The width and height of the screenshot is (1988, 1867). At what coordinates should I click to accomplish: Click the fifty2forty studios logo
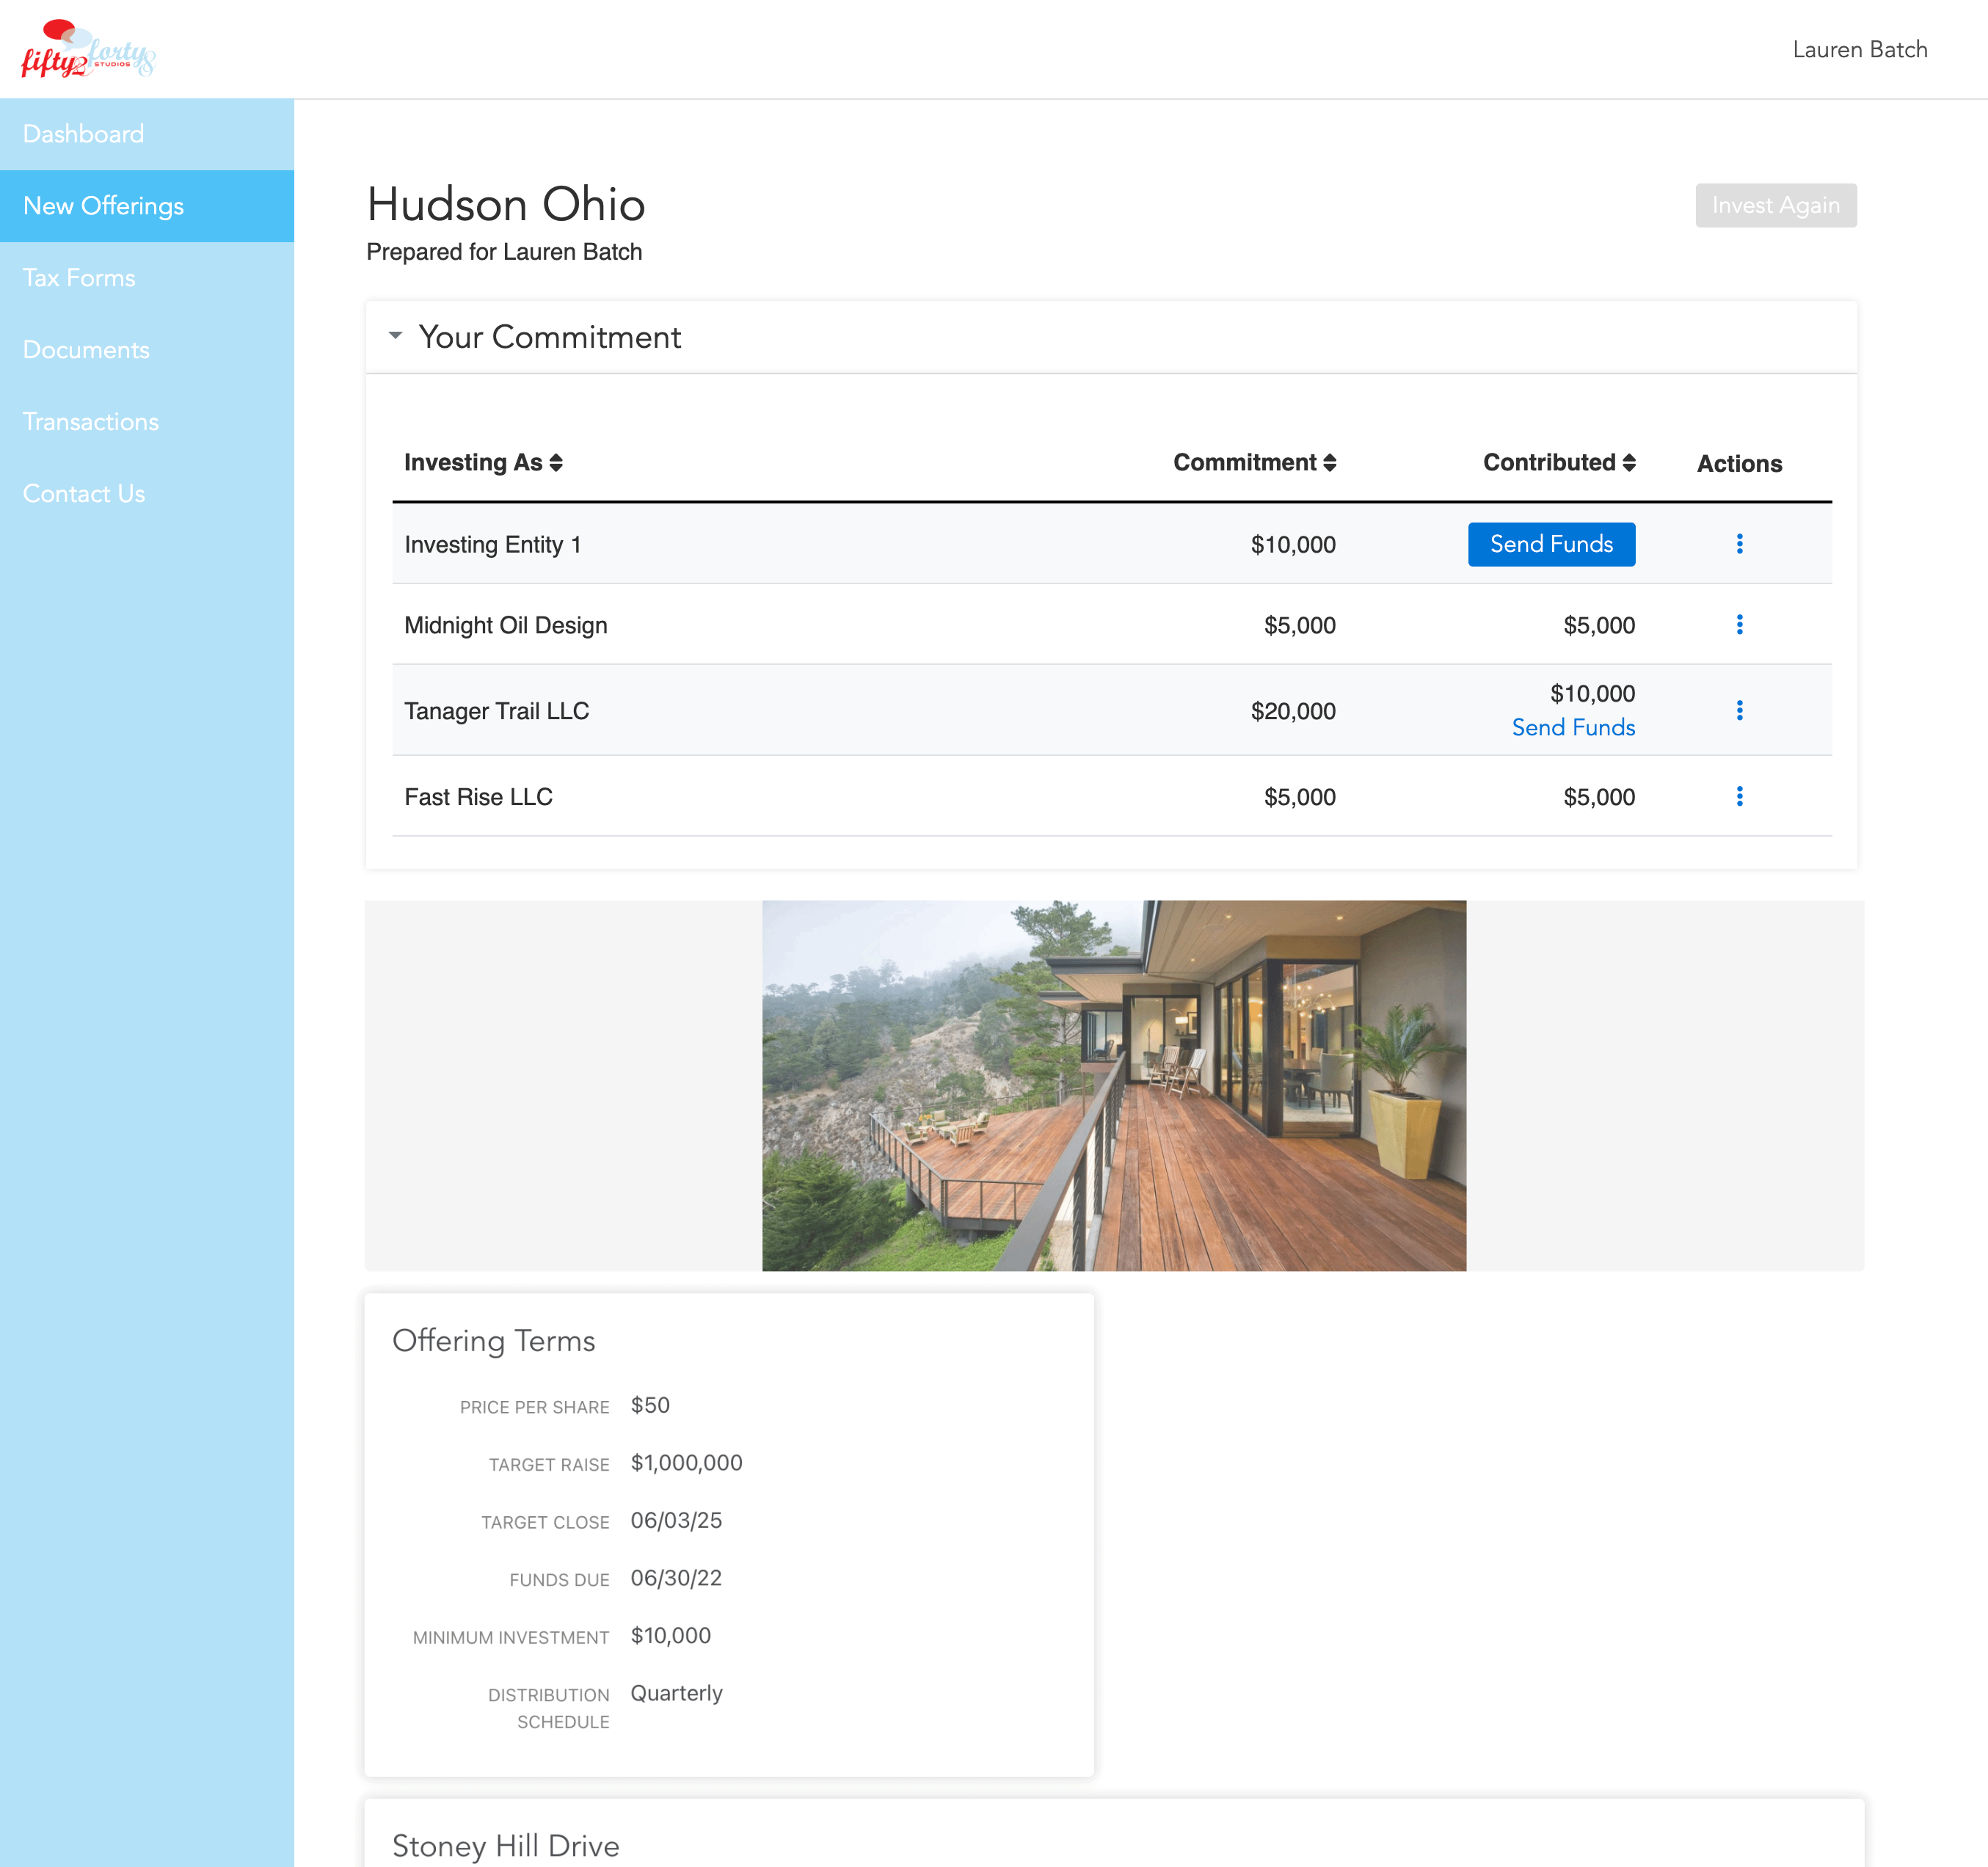pyautogui.click(x=88, y=50)
